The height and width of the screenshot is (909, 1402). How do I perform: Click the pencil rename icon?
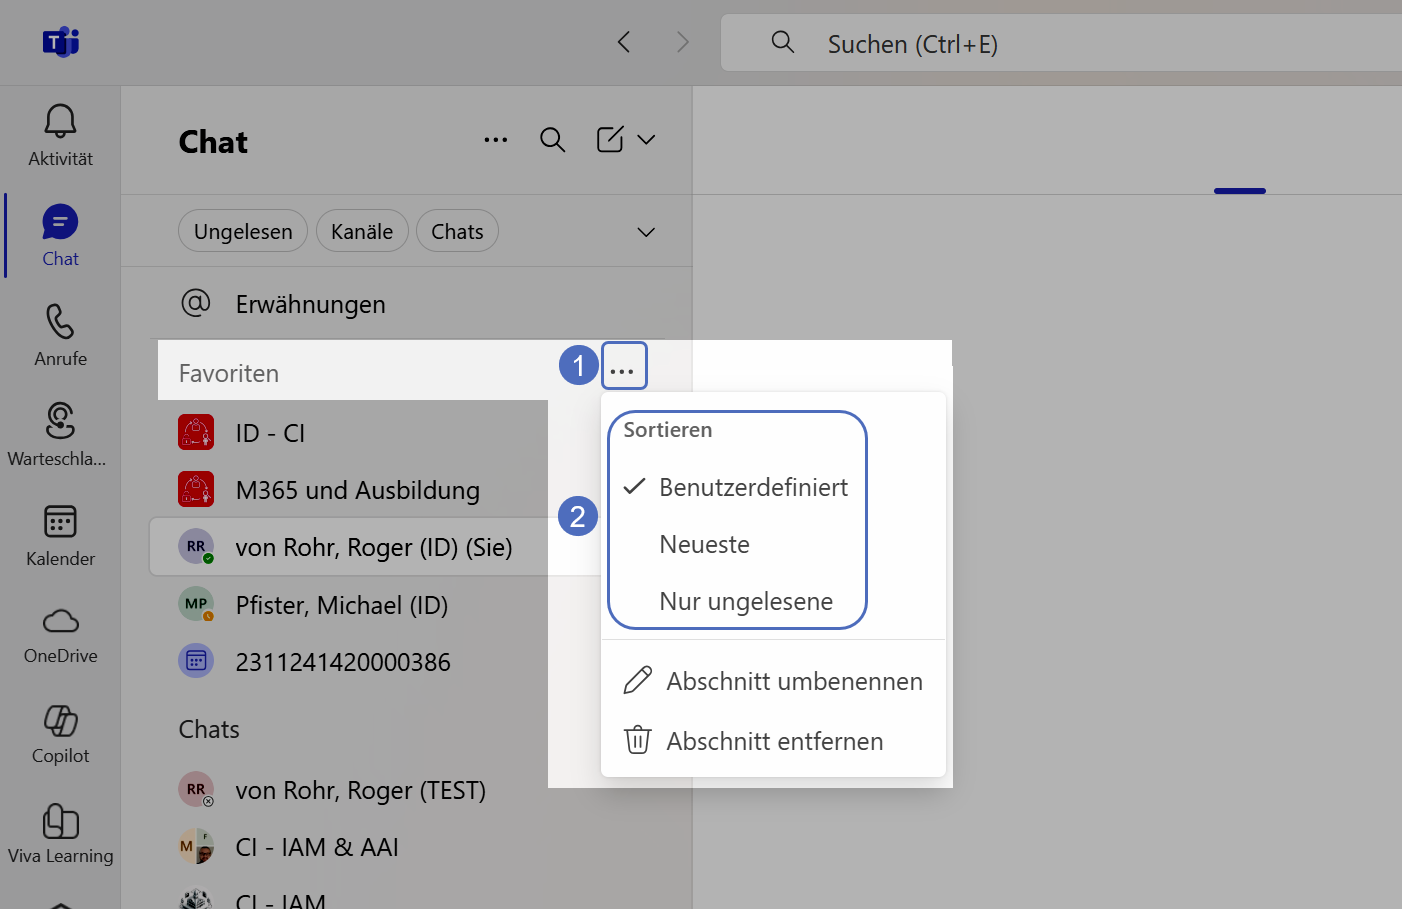tap(638, 681)
